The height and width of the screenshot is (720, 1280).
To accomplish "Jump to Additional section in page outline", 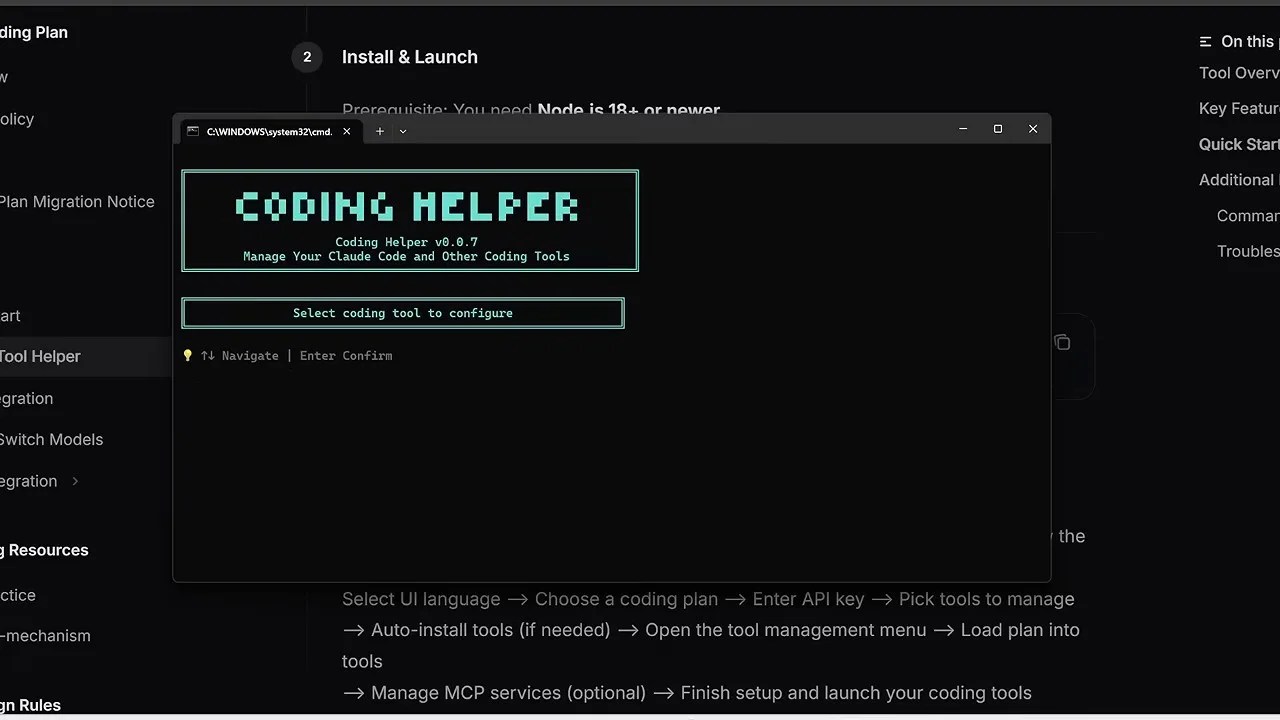I will (1239, 180).
